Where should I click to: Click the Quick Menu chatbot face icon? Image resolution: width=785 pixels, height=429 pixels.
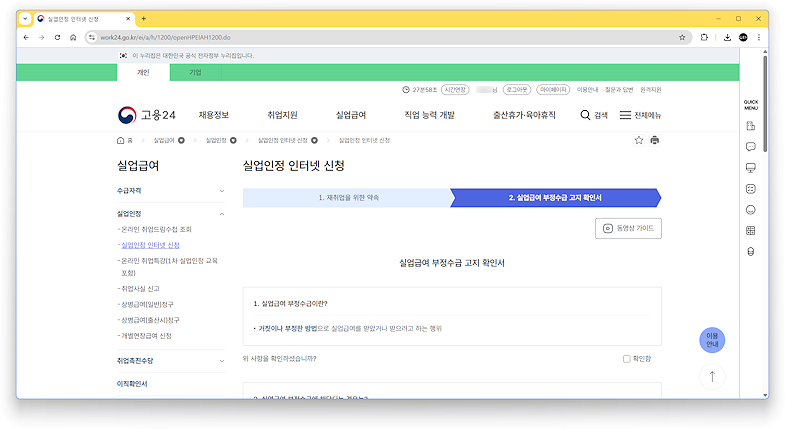coord(750,189)
